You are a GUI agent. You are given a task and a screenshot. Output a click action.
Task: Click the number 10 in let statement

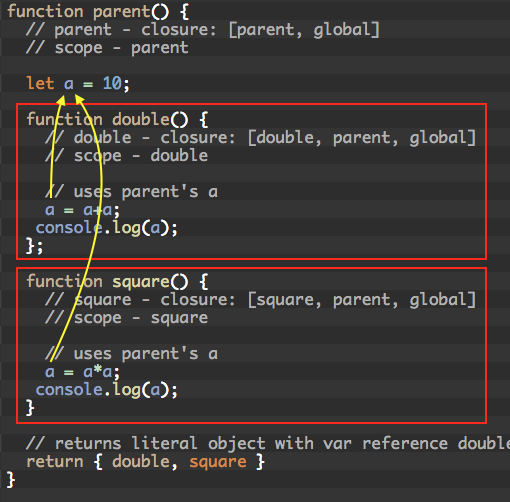[x=112, y=83]
